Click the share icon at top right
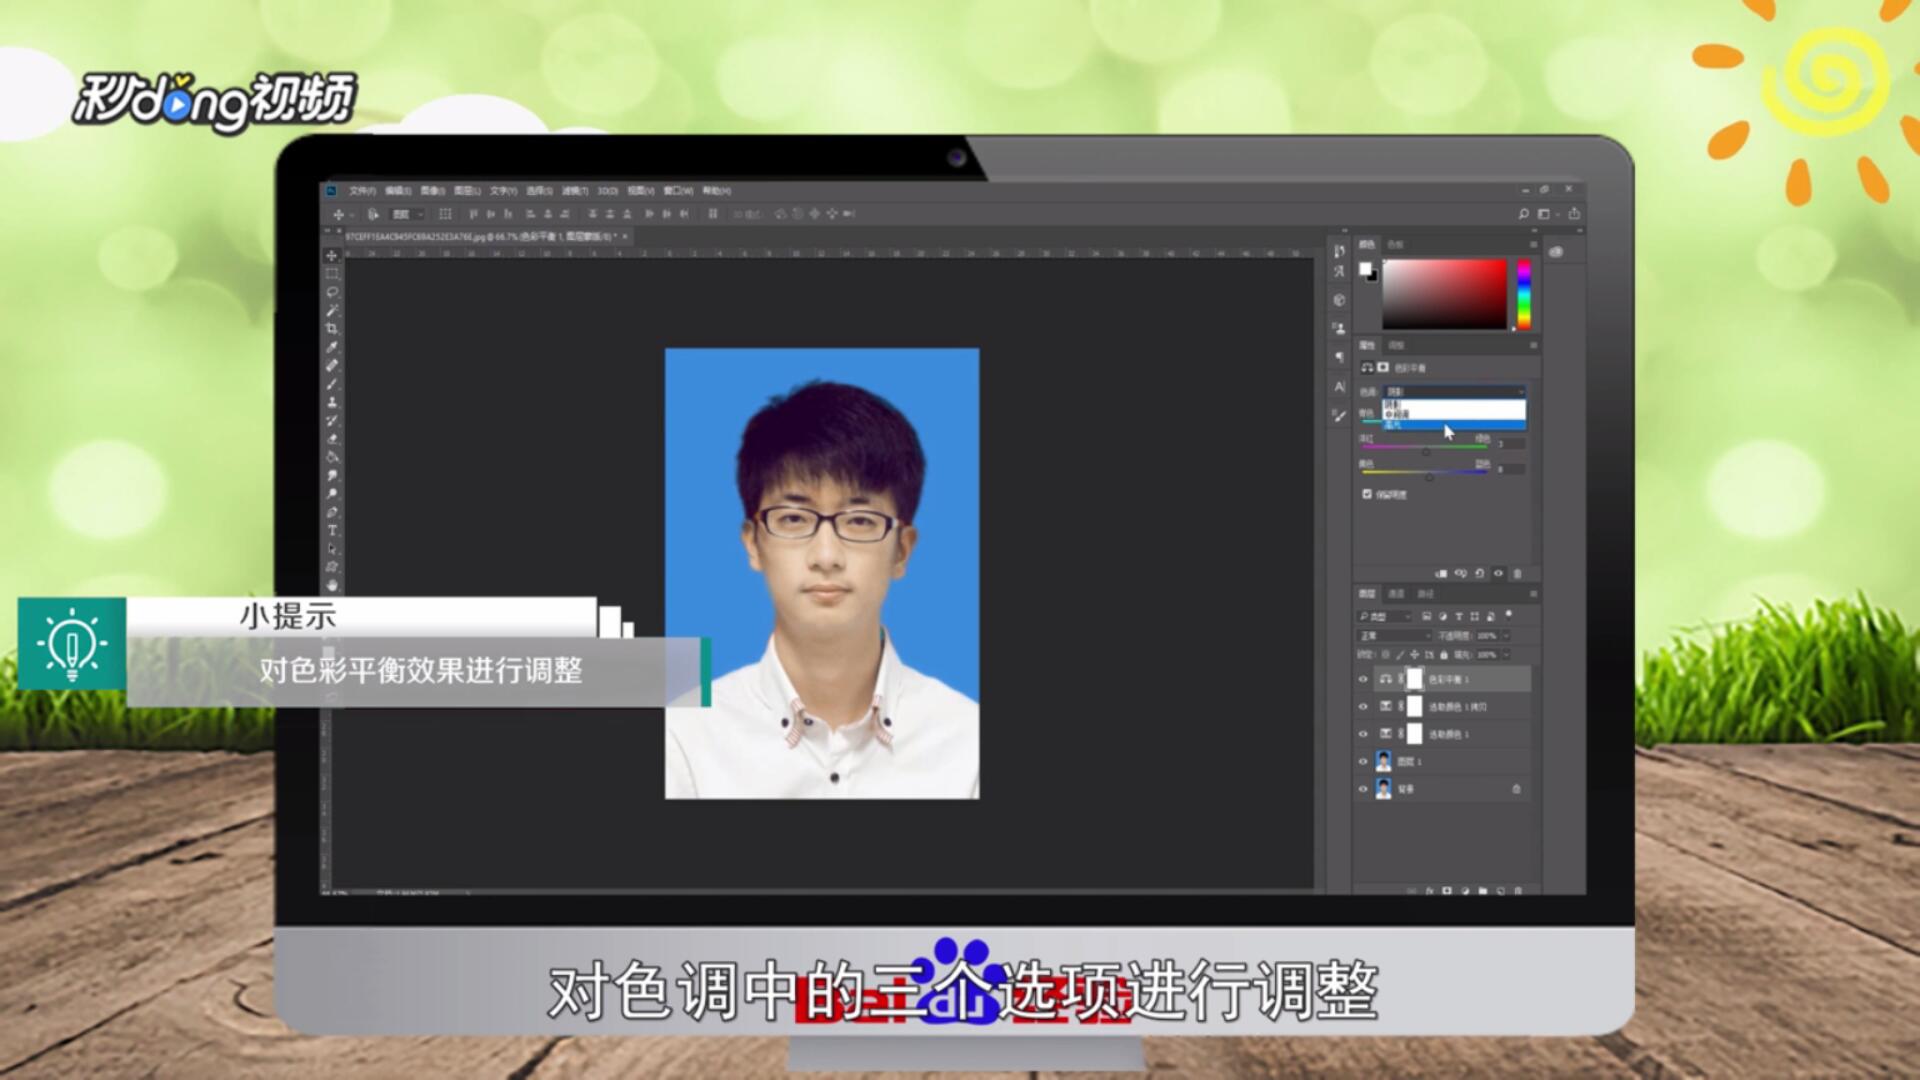 pyautogui.click(x=1574, y=214)
